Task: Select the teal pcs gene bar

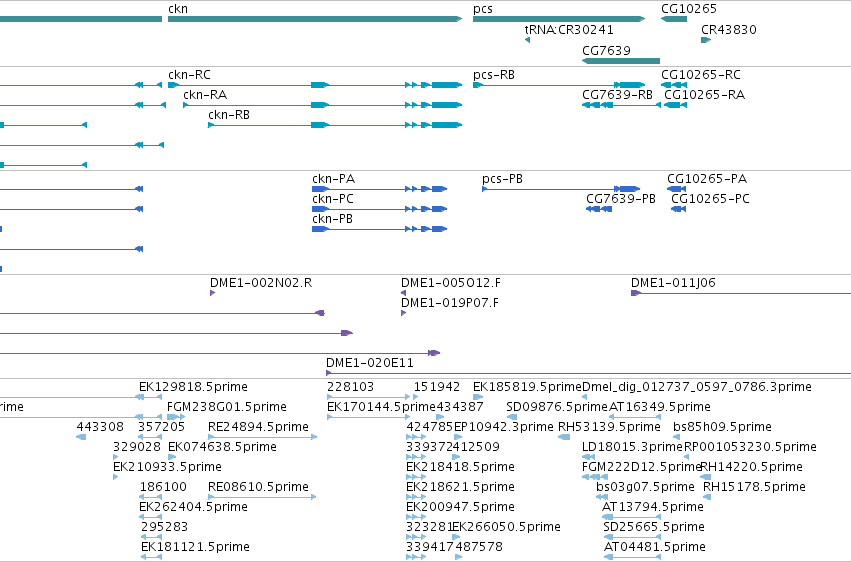Action: pos(559,19)
